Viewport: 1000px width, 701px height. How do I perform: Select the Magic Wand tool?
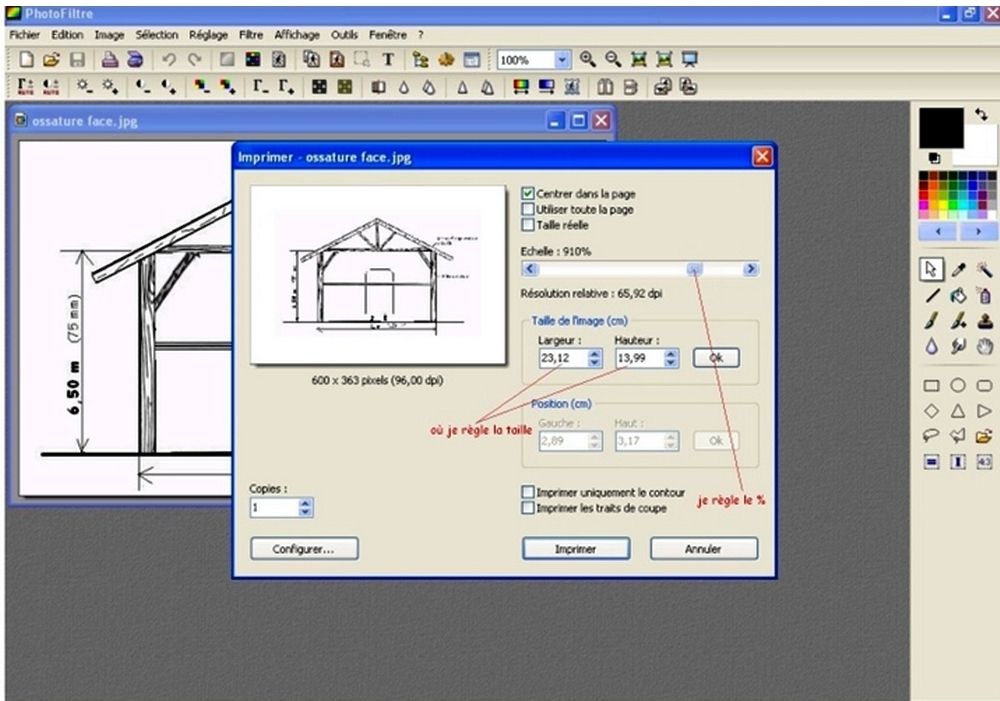[x=984, y=269]
